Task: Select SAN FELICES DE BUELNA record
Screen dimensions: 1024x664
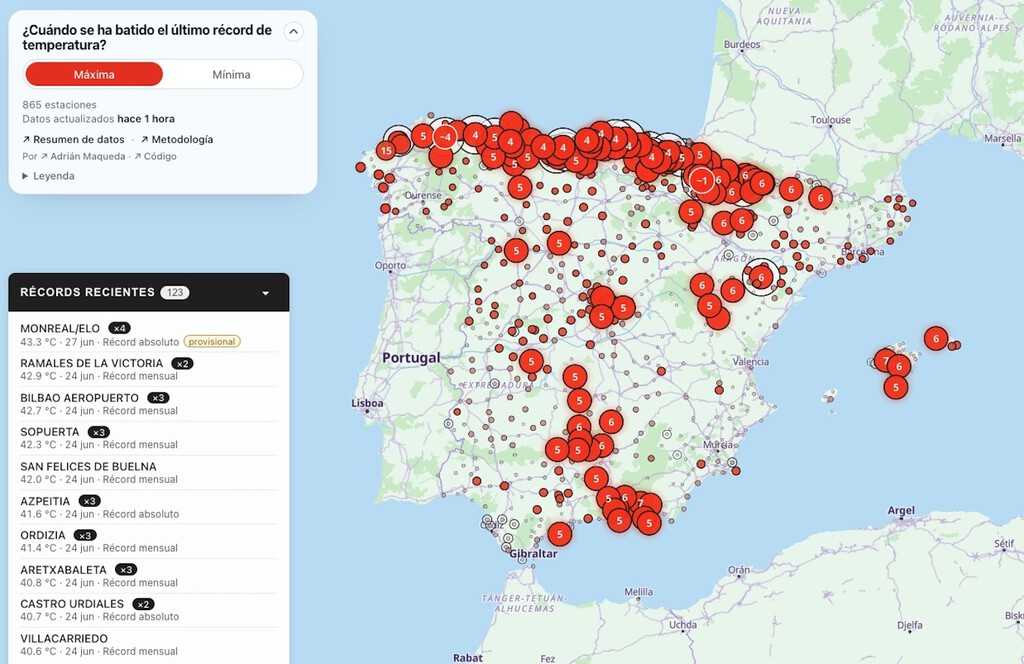Action: [149, 473]
